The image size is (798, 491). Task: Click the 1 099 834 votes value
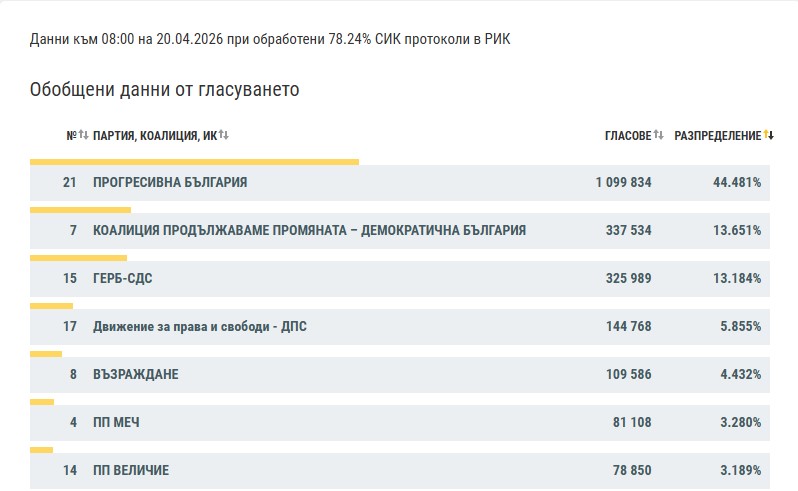click(x=622, y=183)
